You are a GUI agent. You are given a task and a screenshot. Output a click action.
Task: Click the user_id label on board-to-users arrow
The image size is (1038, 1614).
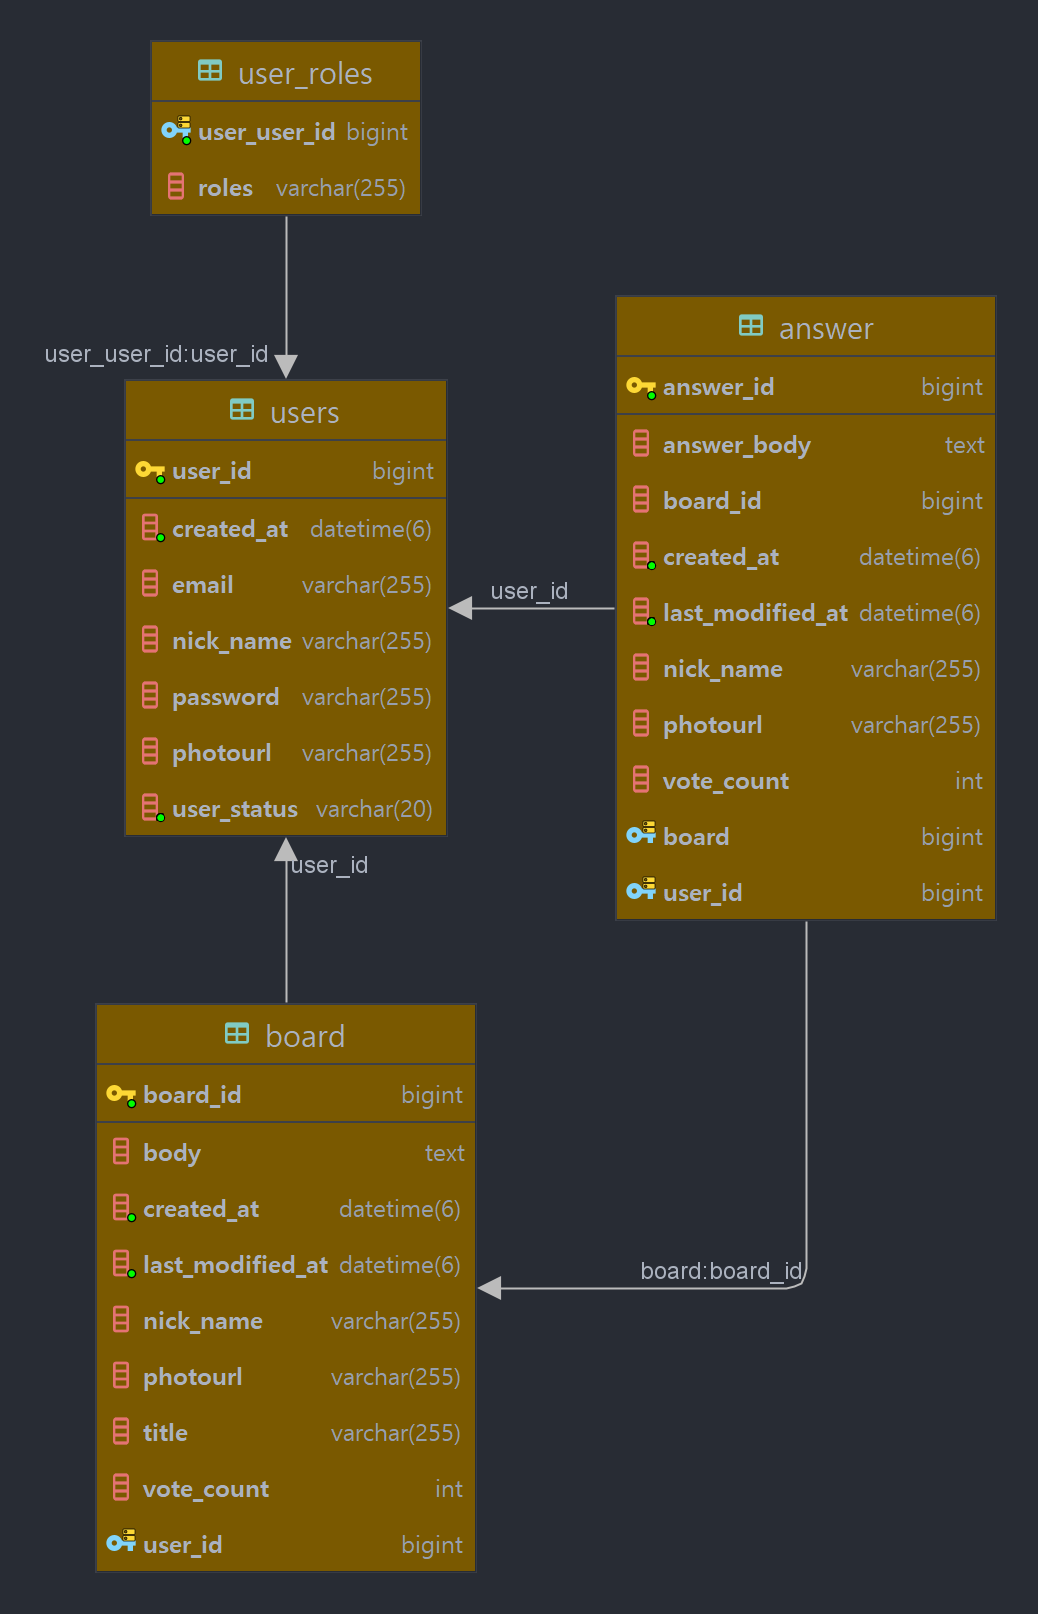pyautogui.click(x=329, y=865)
